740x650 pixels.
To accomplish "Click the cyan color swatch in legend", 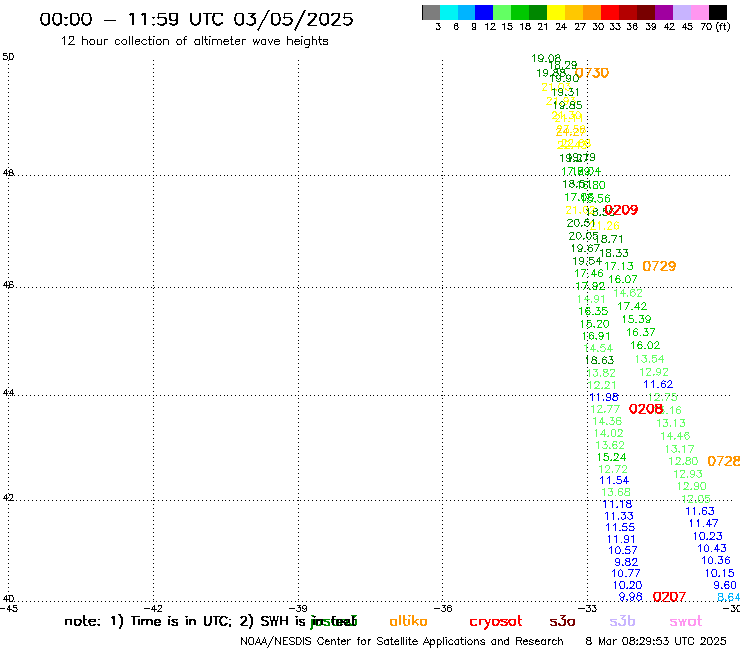I will coord(449,12).
